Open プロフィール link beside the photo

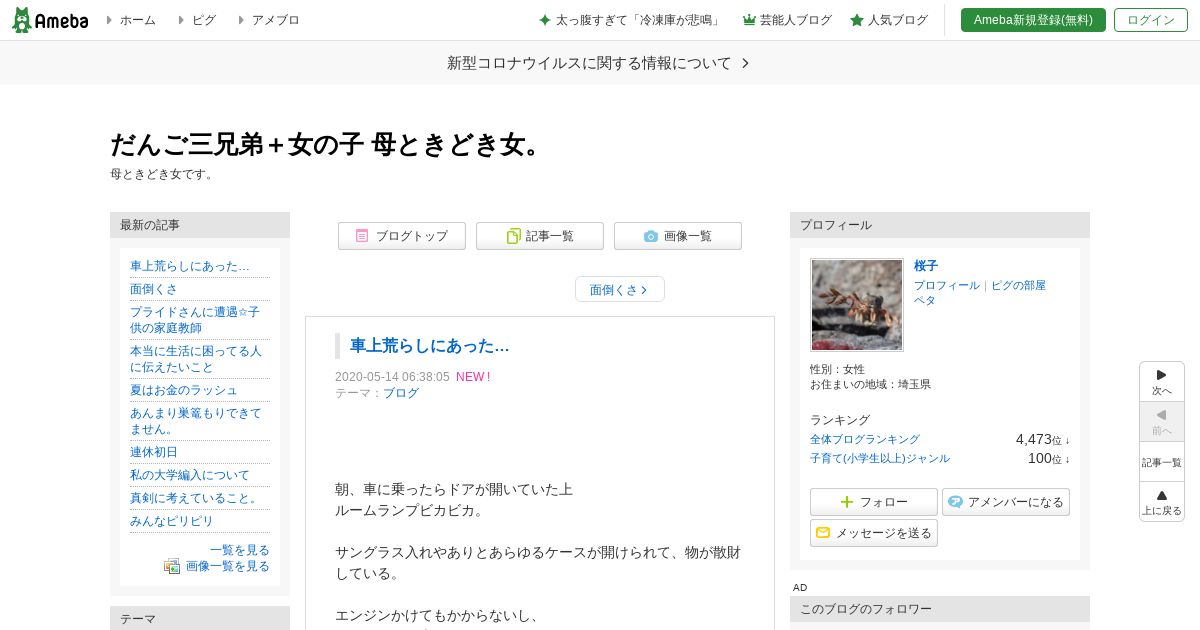[x=947, y=285]
